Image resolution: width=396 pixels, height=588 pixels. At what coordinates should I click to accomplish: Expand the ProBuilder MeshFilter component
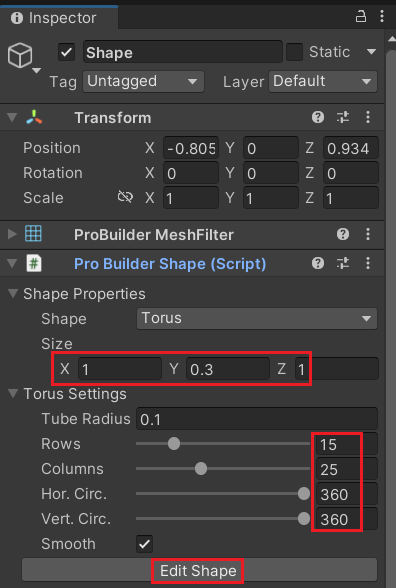coord(12,234)
